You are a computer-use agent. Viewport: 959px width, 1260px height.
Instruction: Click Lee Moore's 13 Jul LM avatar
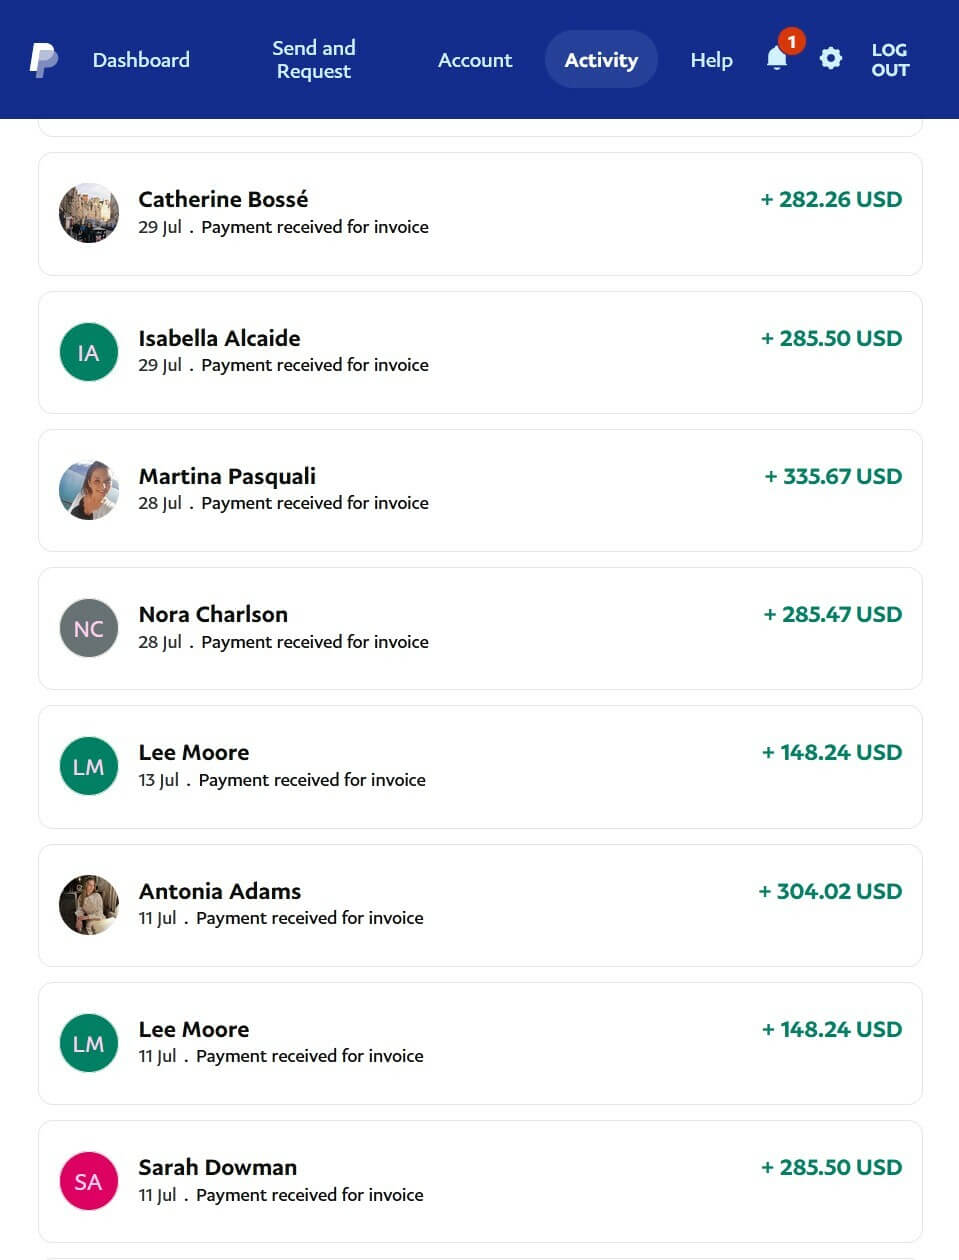coord(89,766)
